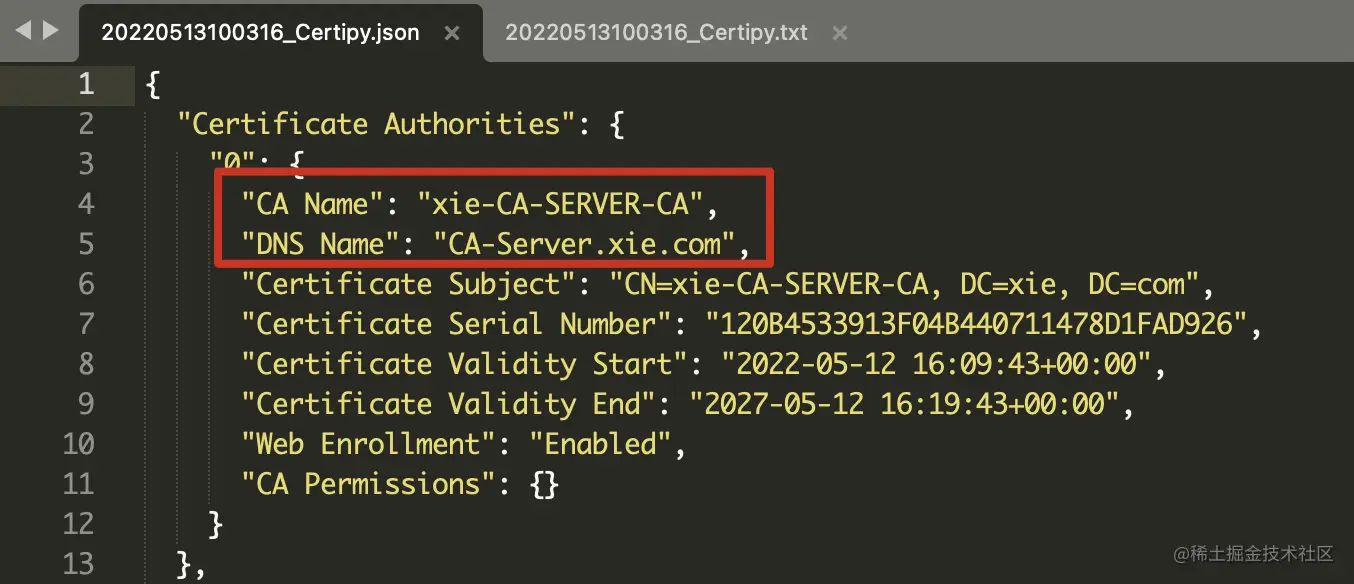Click the "Certificate Validity Start" key
Screen dimensions: 1354x584
(x=465, y=364)
